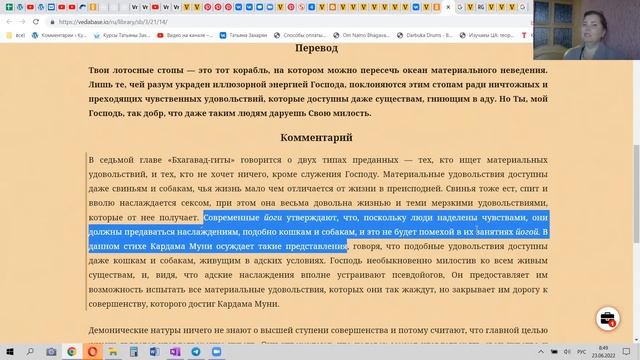Click '«Бхагавад-гиты»' in the commentary paragraph
This screenshot has height=360, width=640.
click(x=201, y=160)
